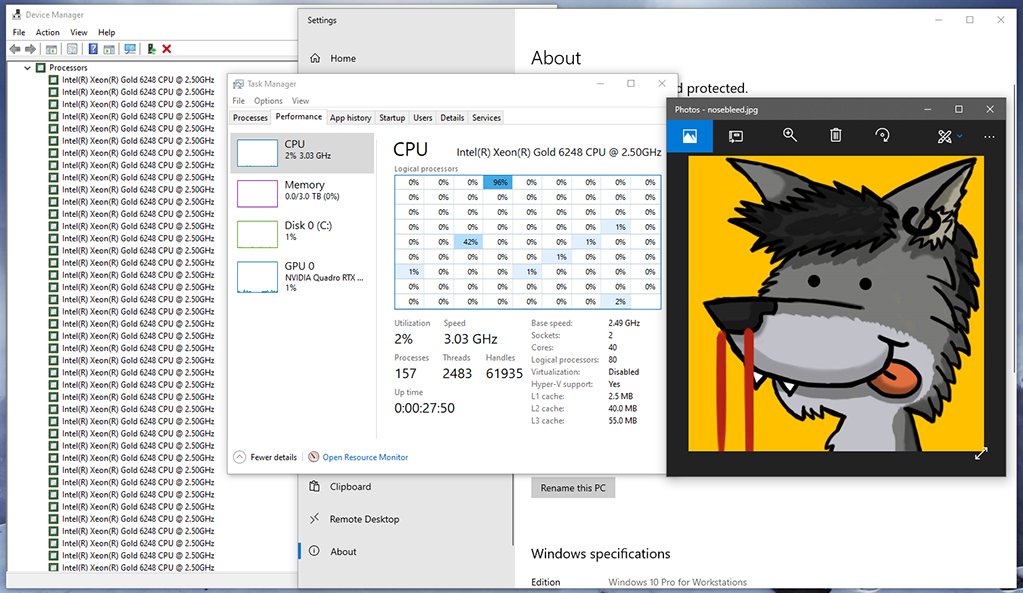
Task: Open the Home page in Settings
Action: coord(343,58)
